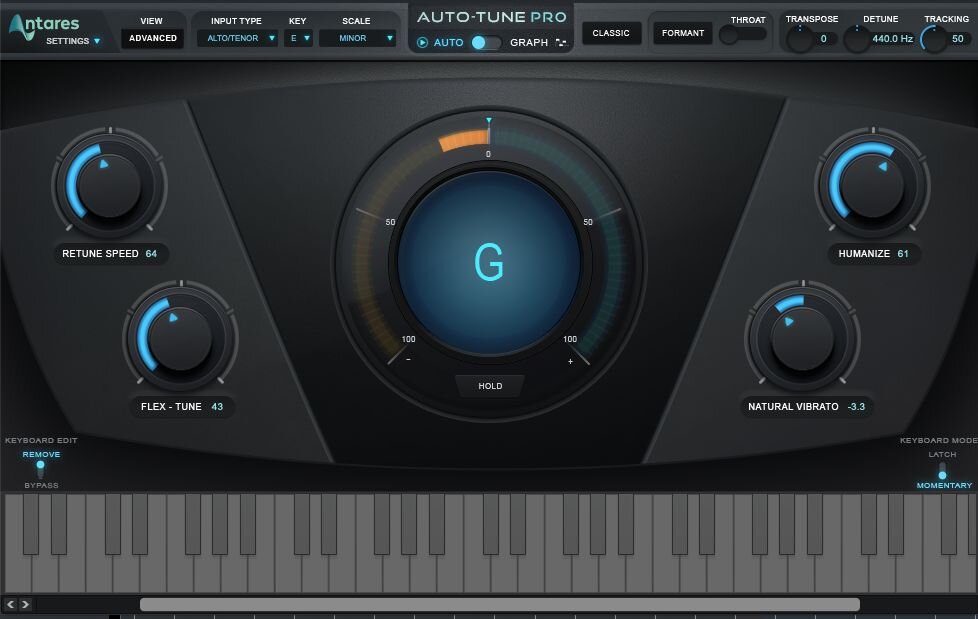Click the Graph mode curve icon
Screen dimensions: 978x619
(561, 42)
